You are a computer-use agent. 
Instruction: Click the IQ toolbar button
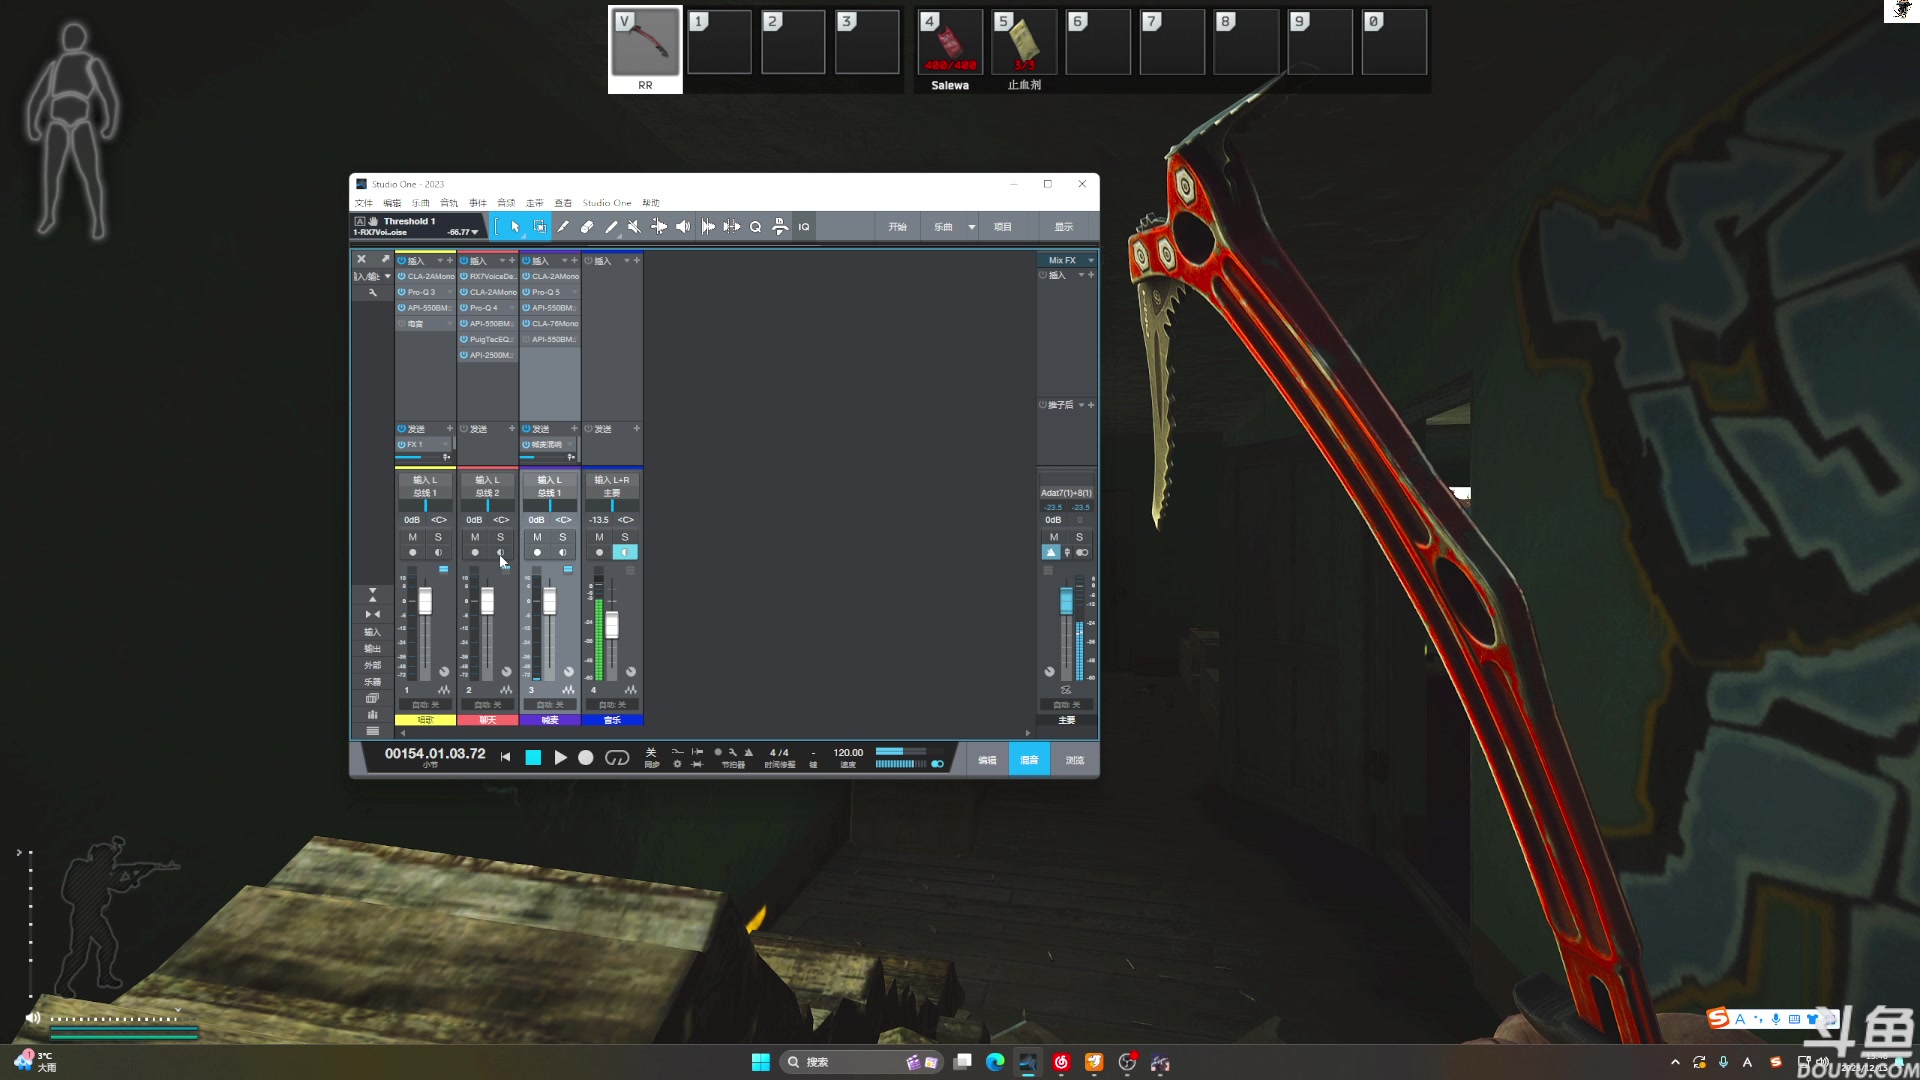pos(804,227)
